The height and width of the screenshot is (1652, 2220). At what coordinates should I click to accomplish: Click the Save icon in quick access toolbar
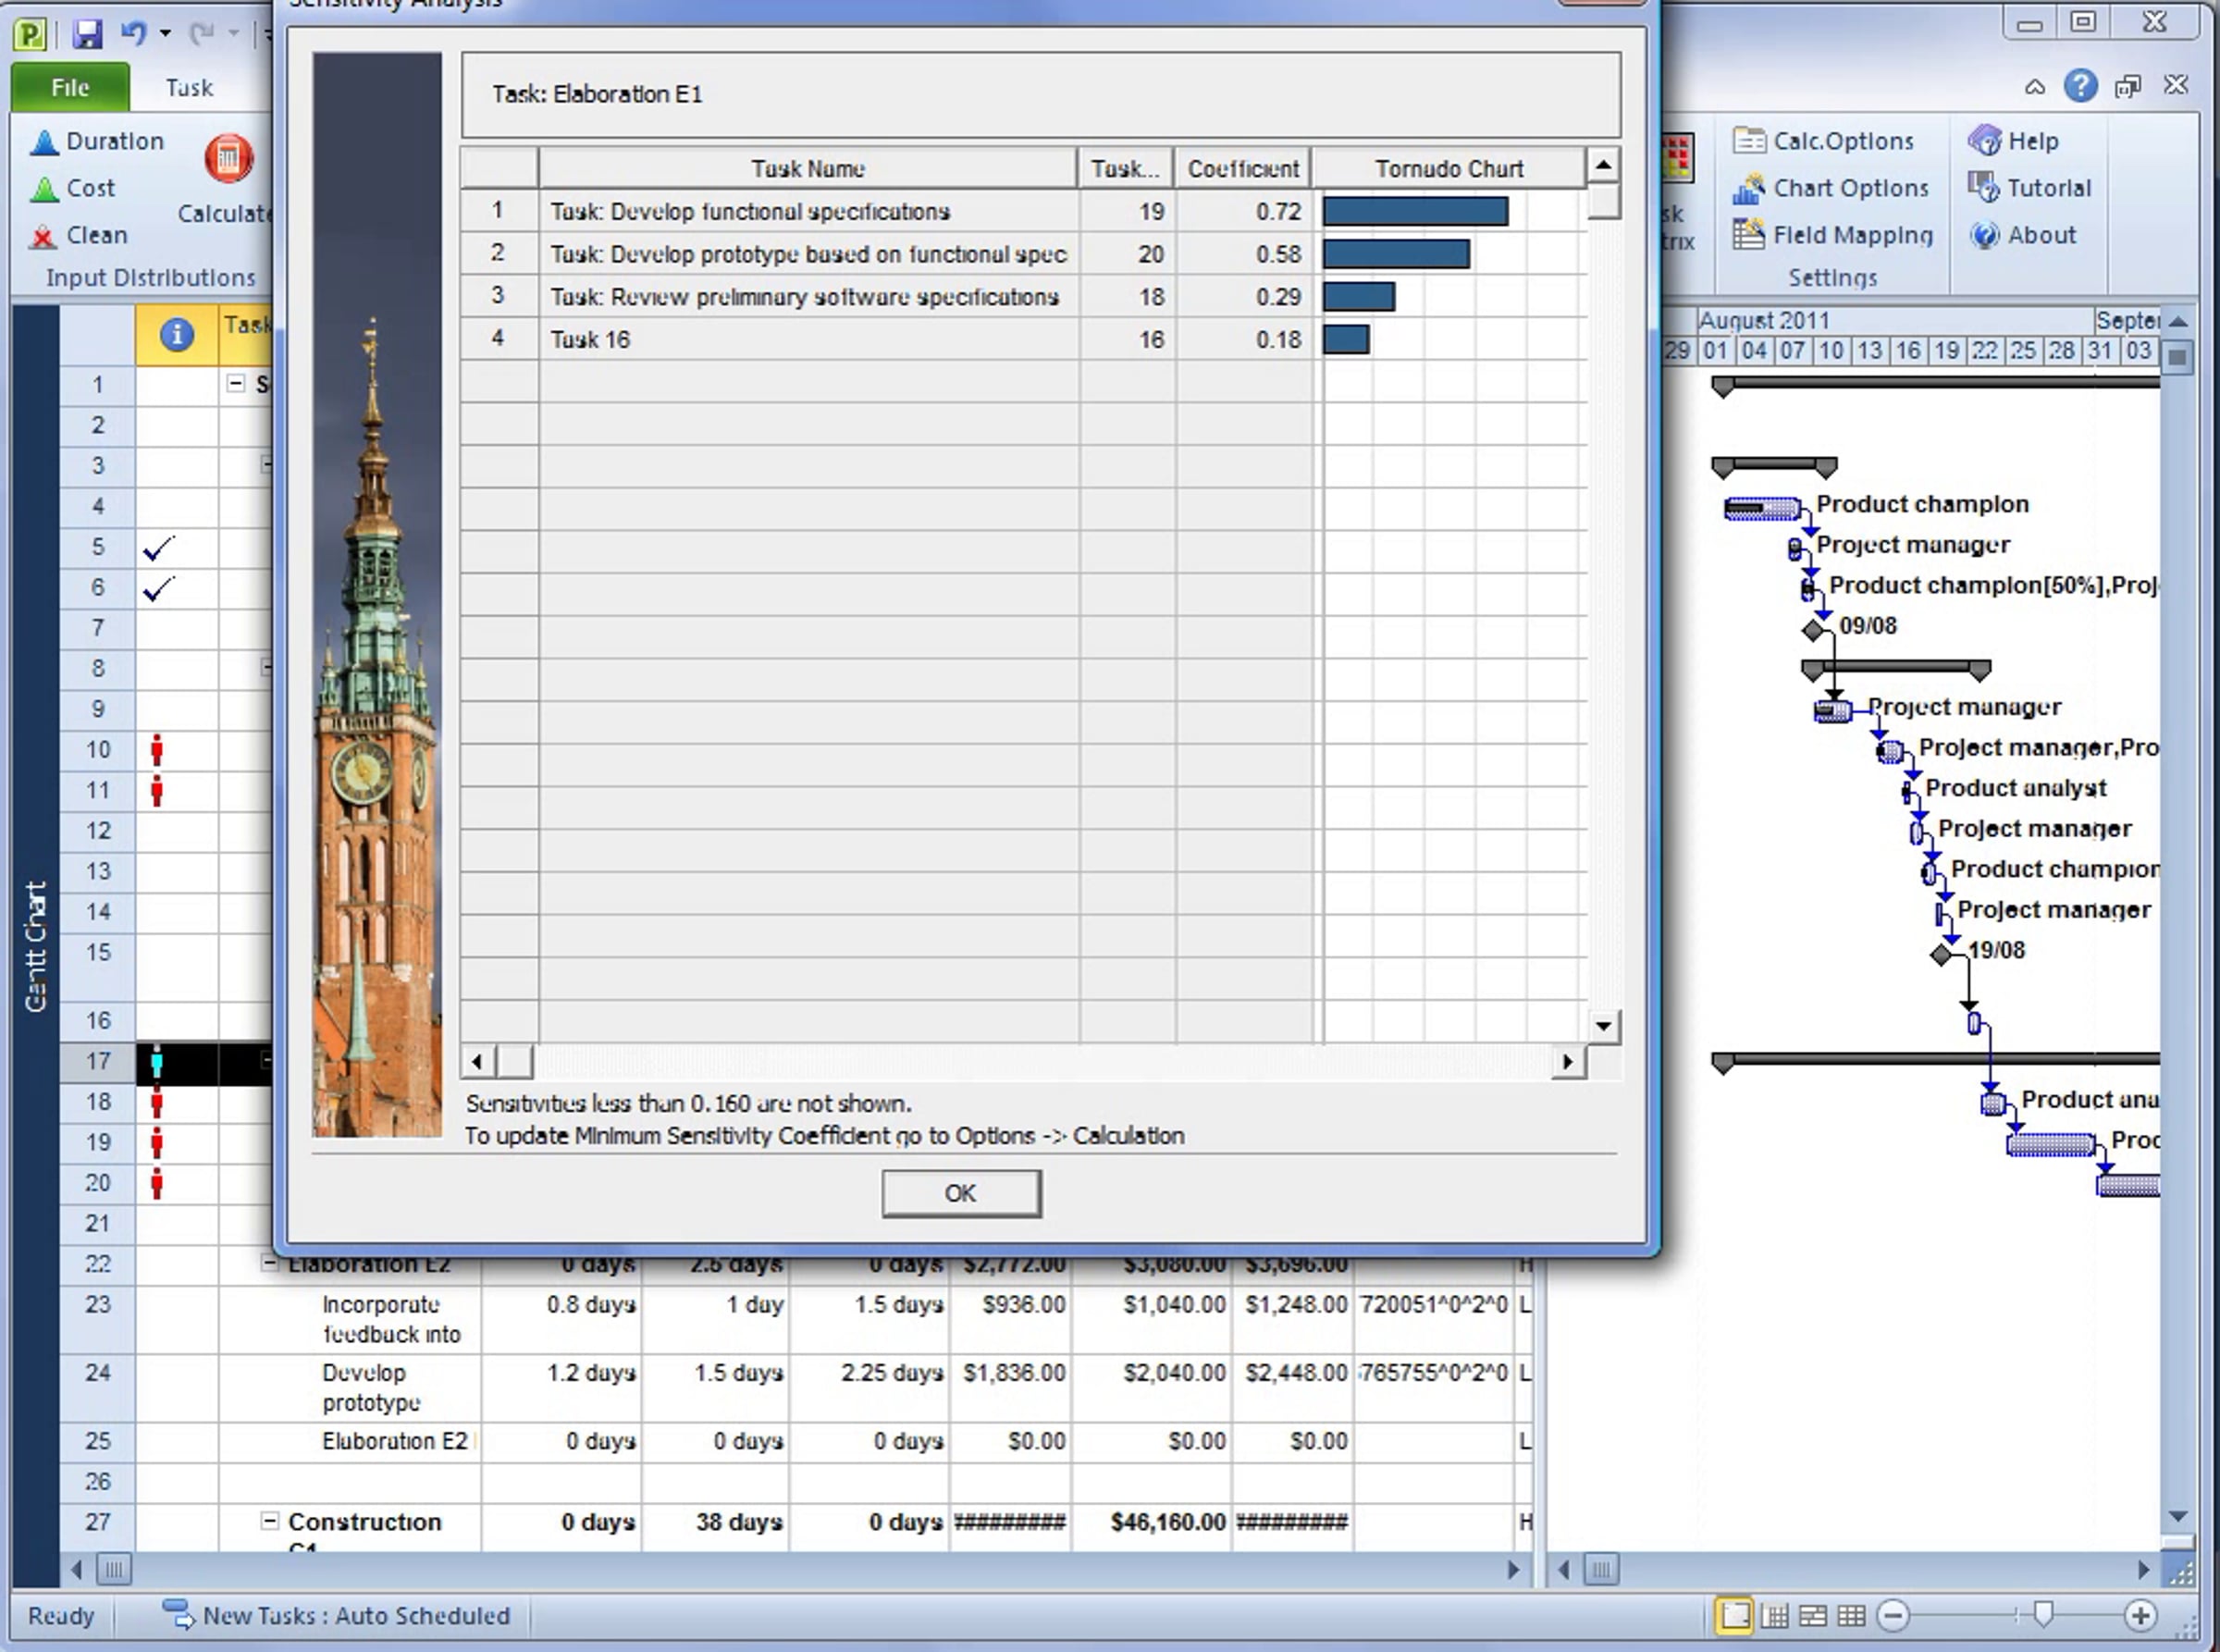pos(88,34)
